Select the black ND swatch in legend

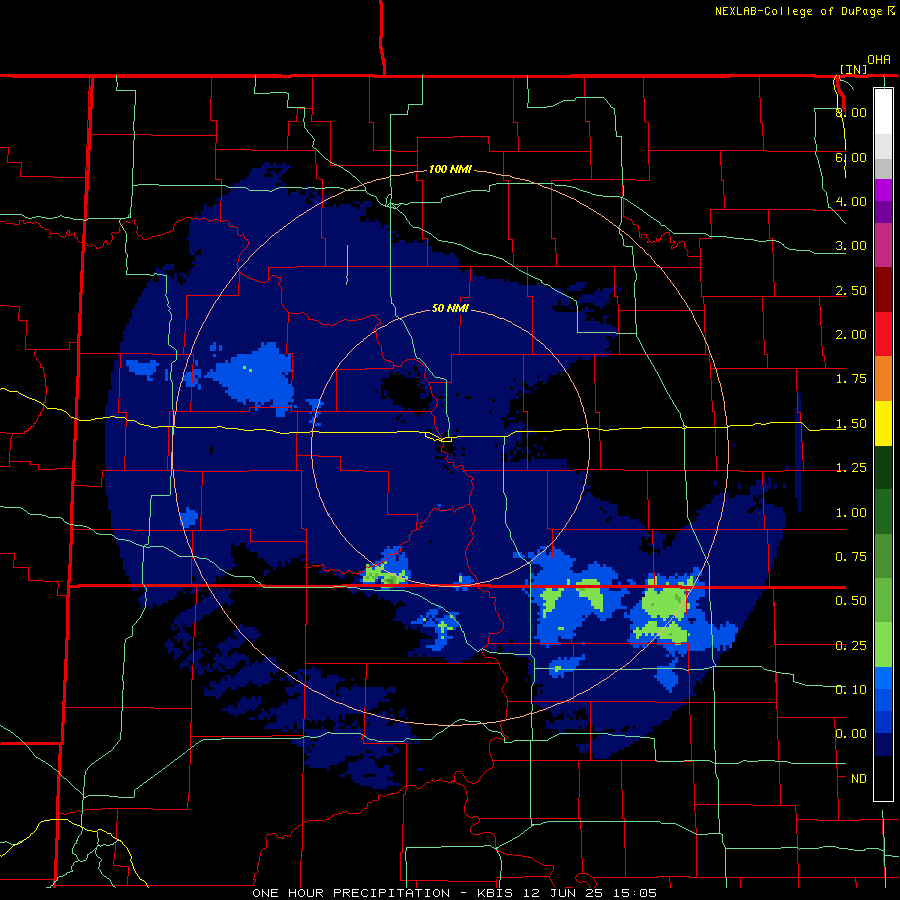[883, 778]
